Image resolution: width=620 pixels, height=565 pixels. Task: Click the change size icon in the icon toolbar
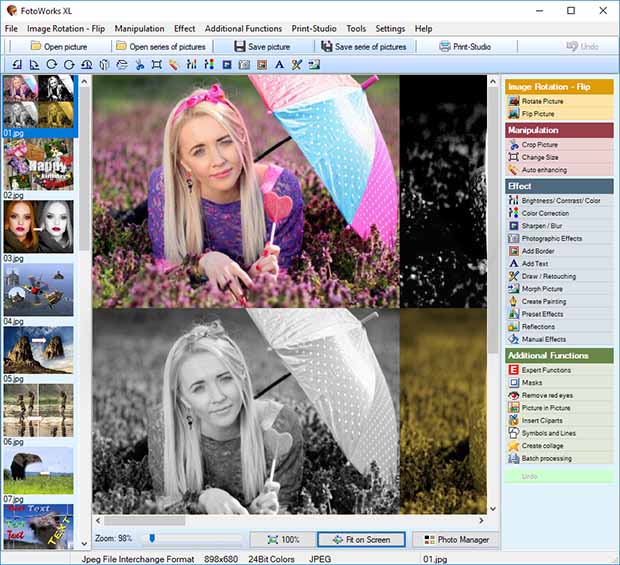(157, 64)
